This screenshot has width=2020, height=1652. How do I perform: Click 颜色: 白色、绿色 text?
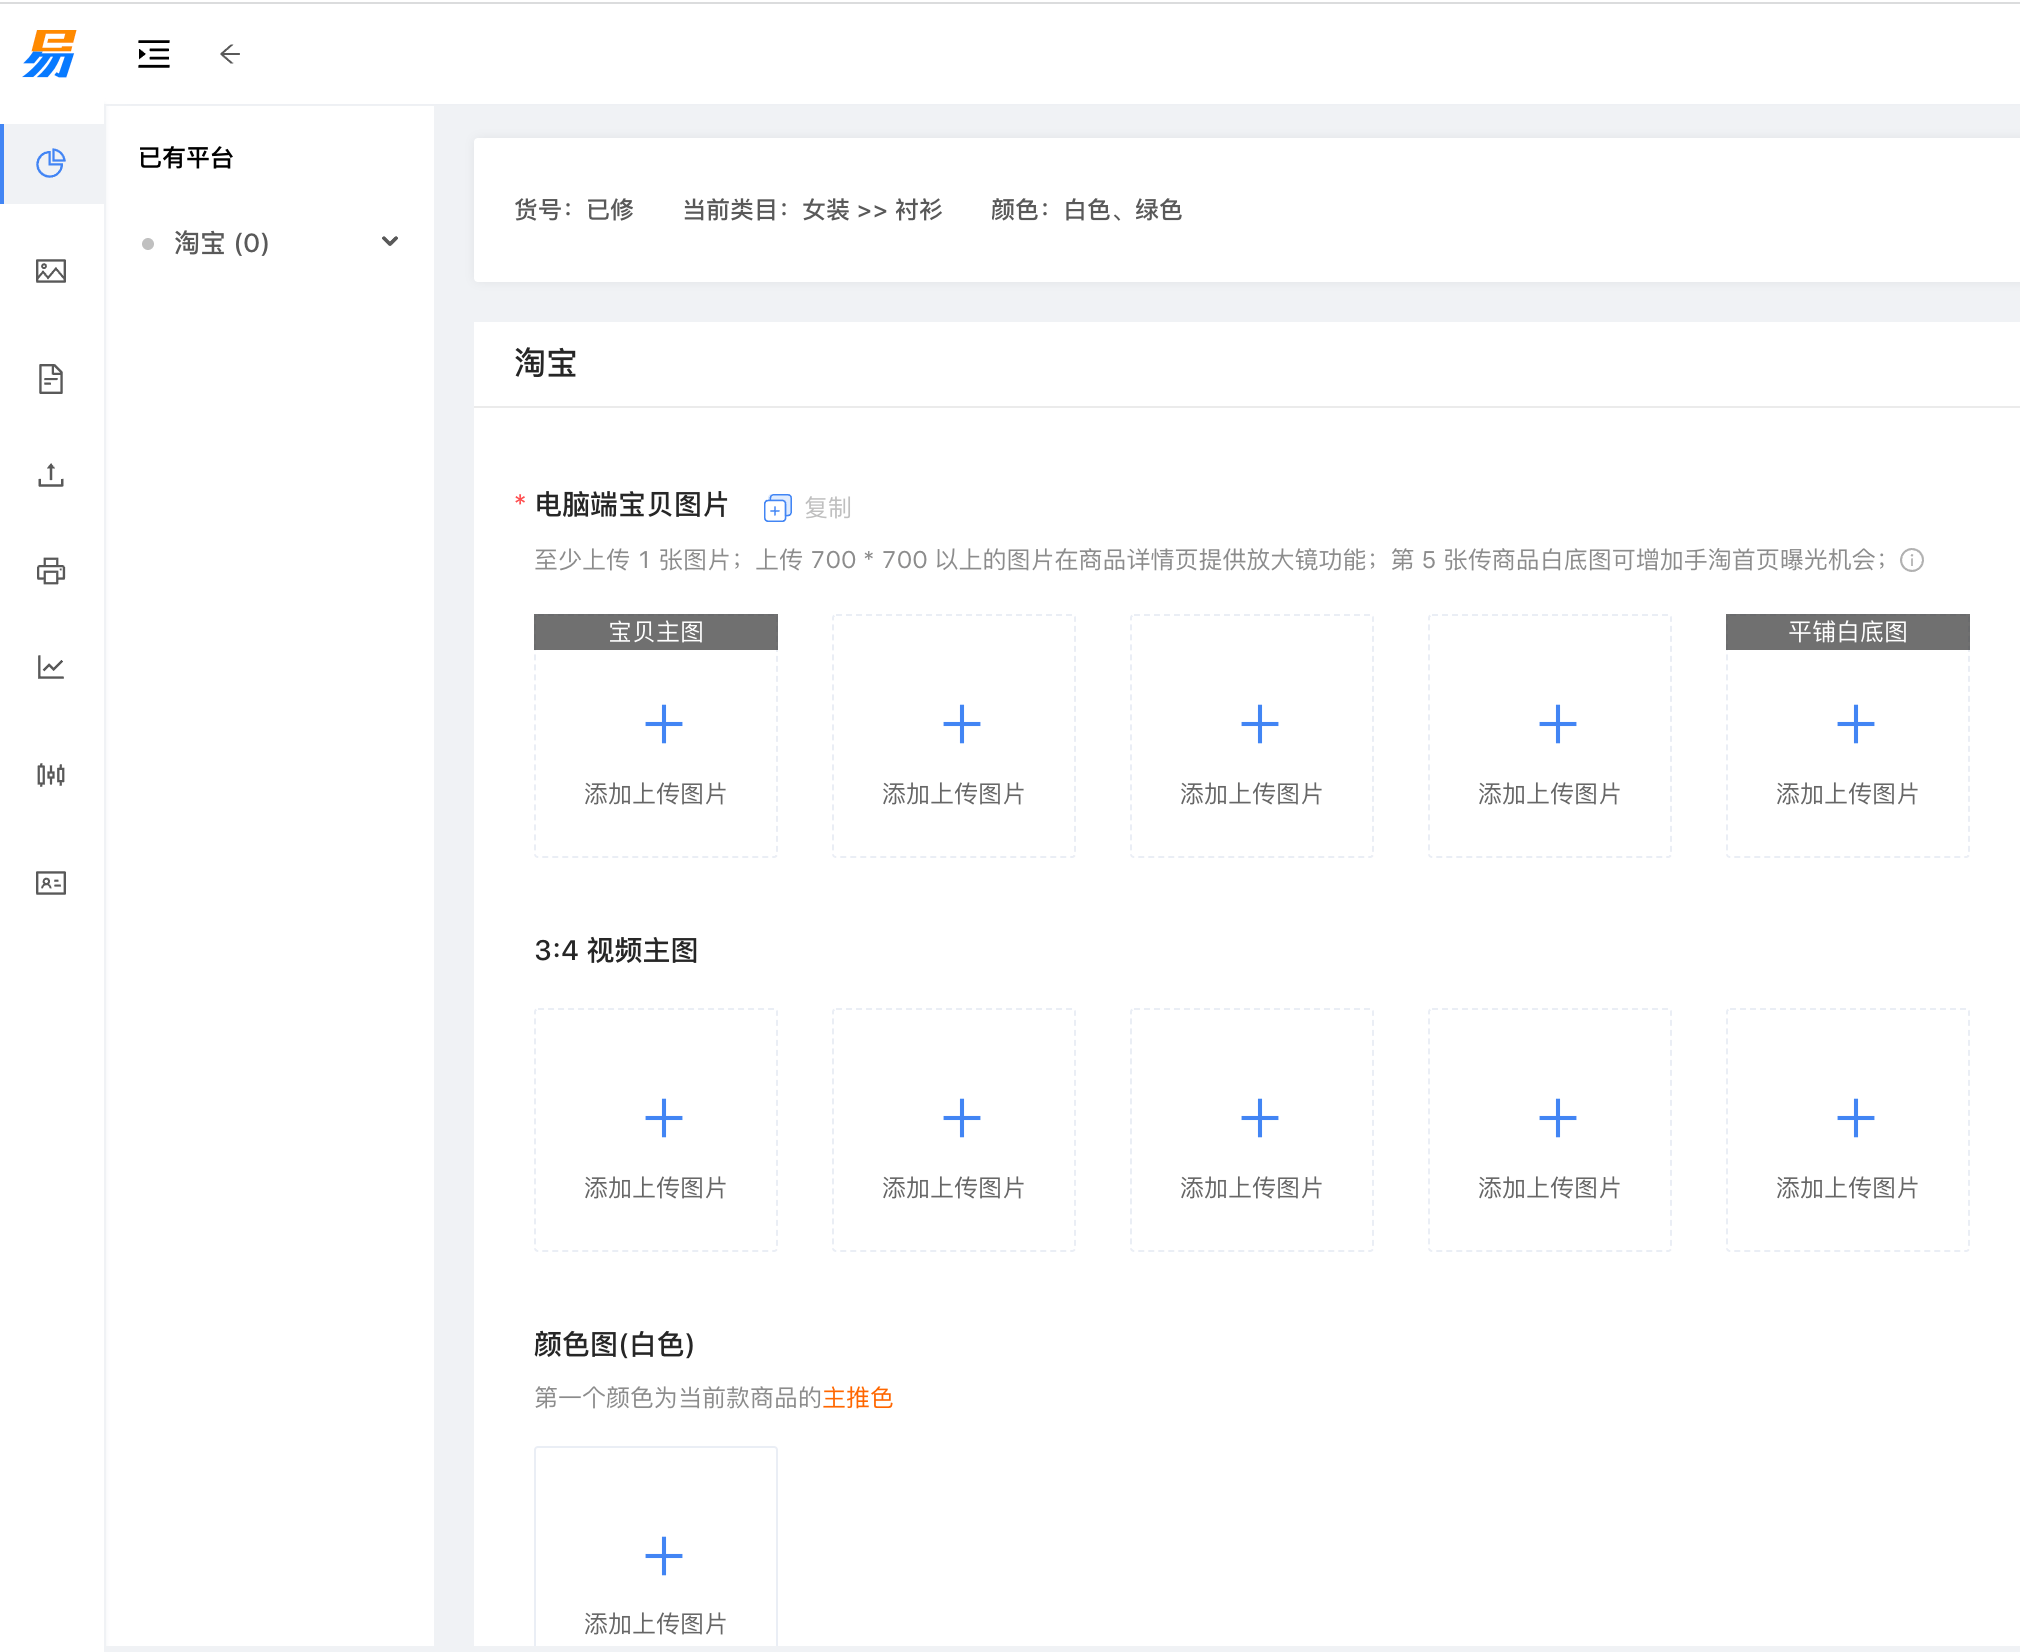[1087, 210]
